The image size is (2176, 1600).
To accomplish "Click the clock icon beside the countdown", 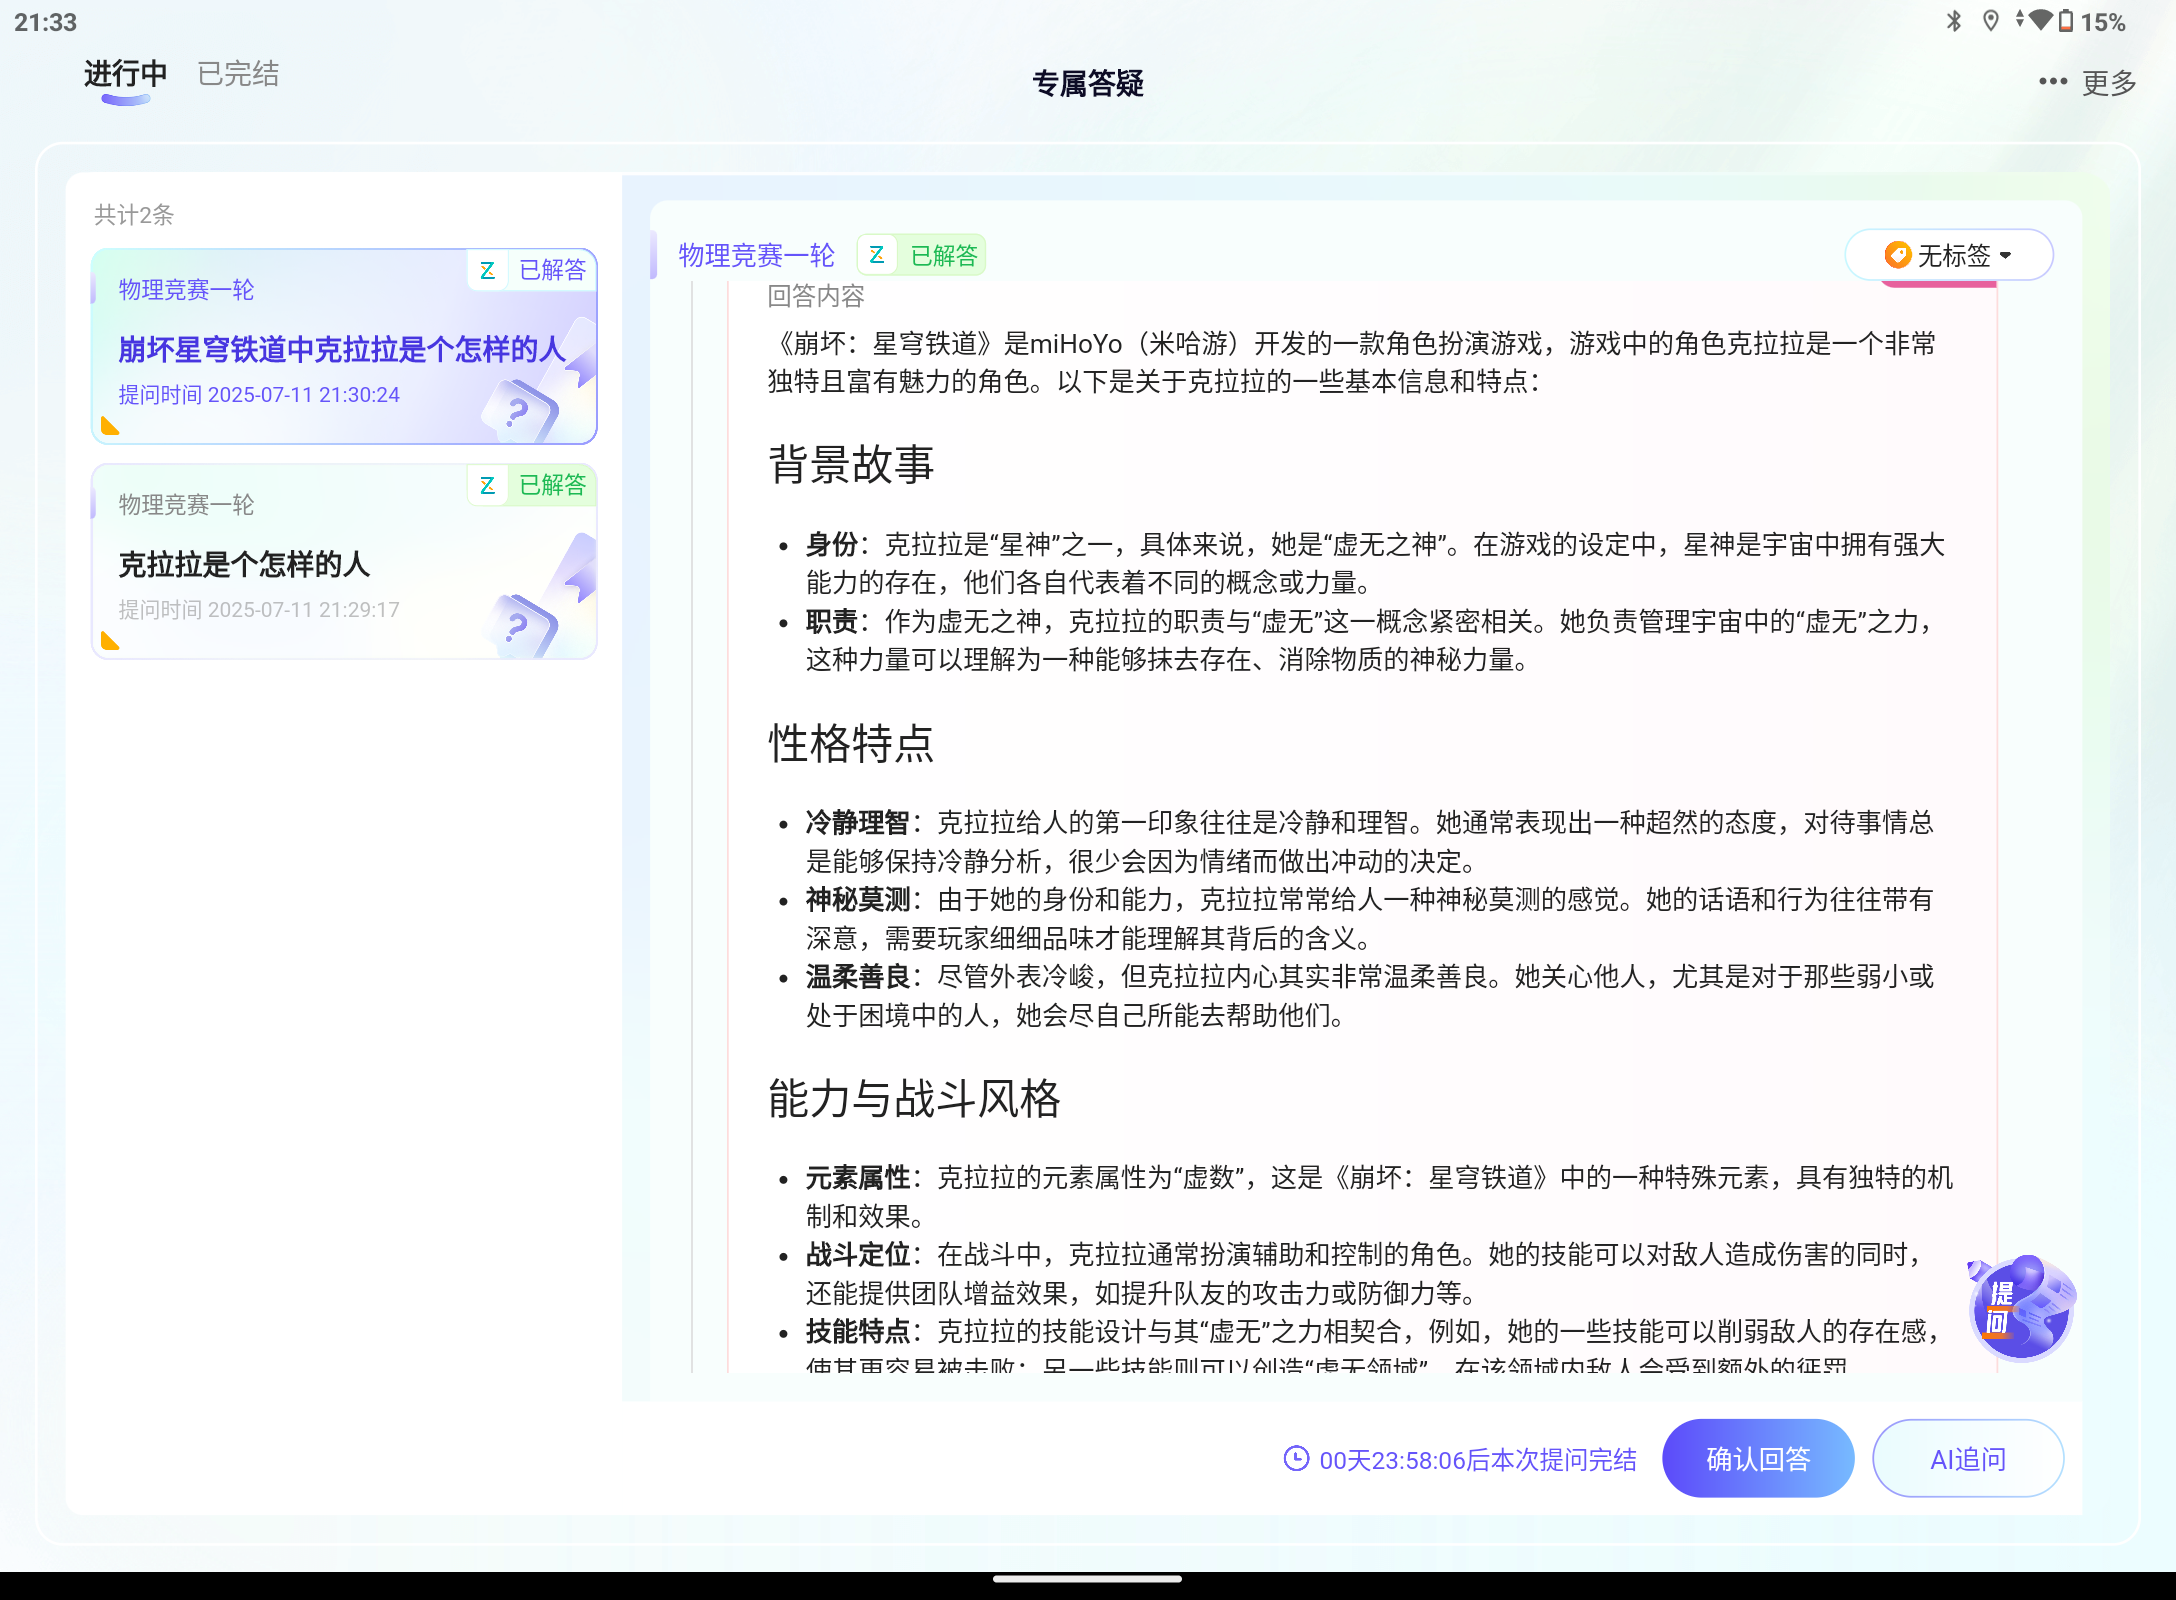I will (1296, 1459).
